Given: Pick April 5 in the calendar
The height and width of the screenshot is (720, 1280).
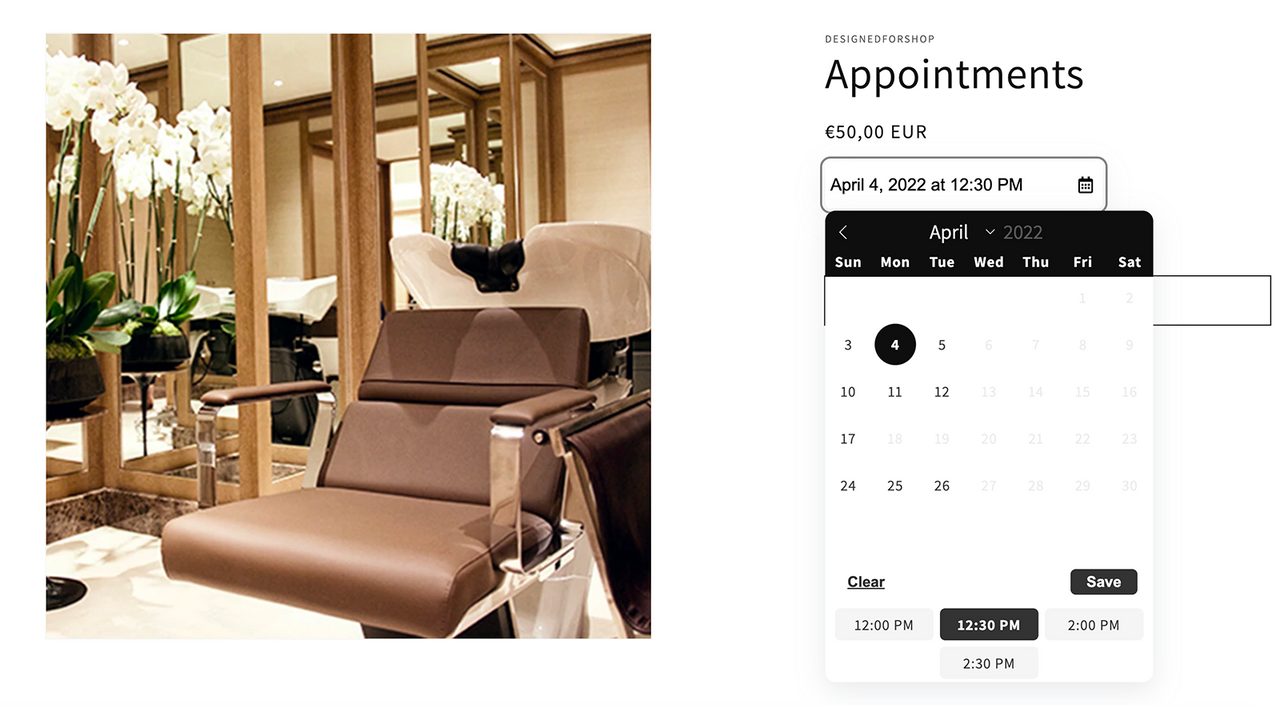Looking at the screenshot, I should click(x=942, y=345).
